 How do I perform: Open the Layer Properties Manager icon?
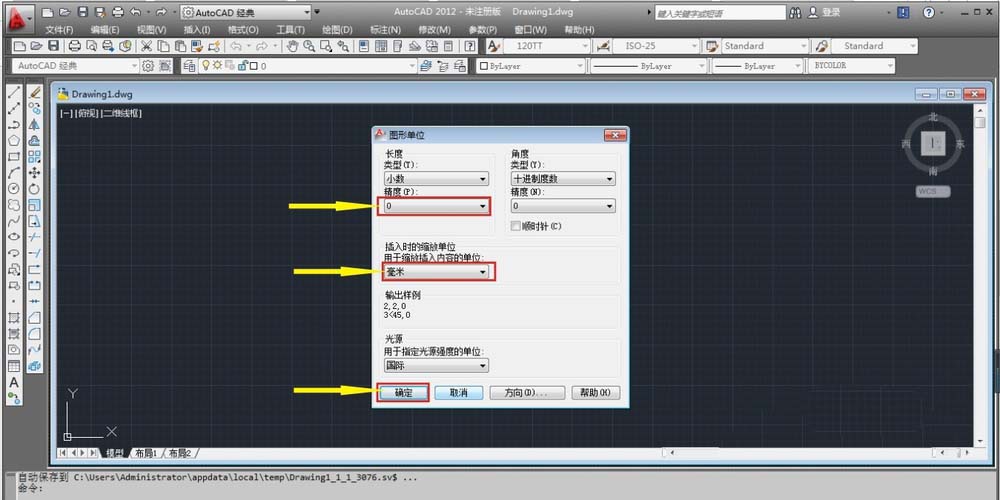189,66
